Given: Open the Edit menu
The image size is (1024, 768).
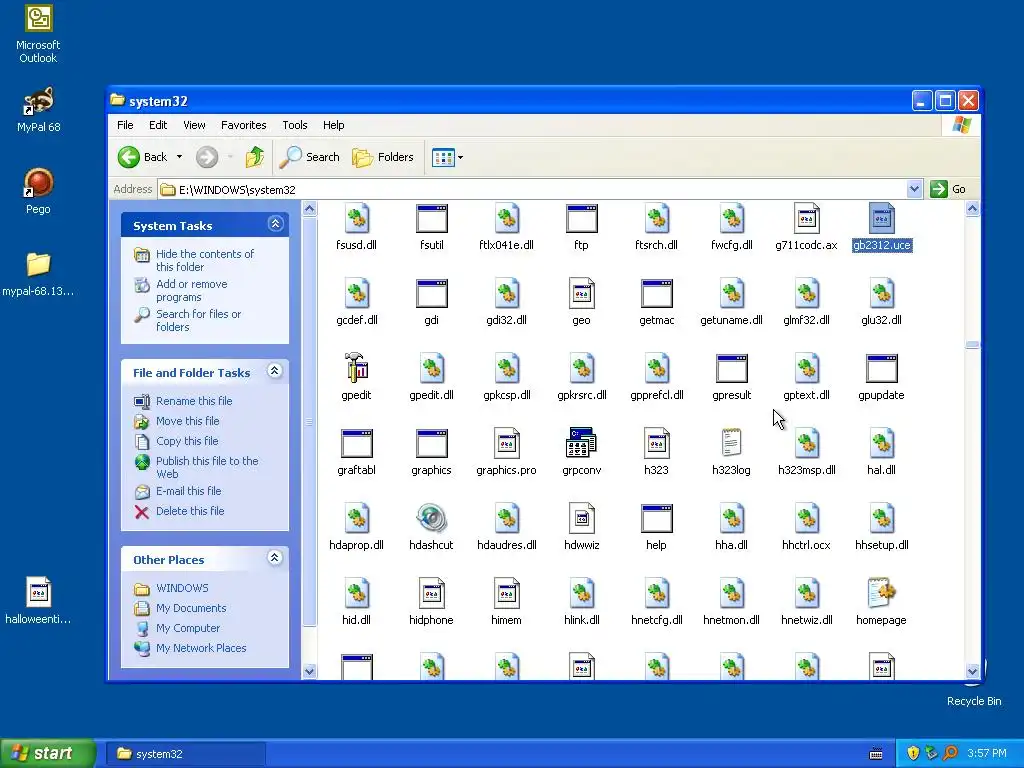Looking at the screenshot, I should [x=157, y=125].
